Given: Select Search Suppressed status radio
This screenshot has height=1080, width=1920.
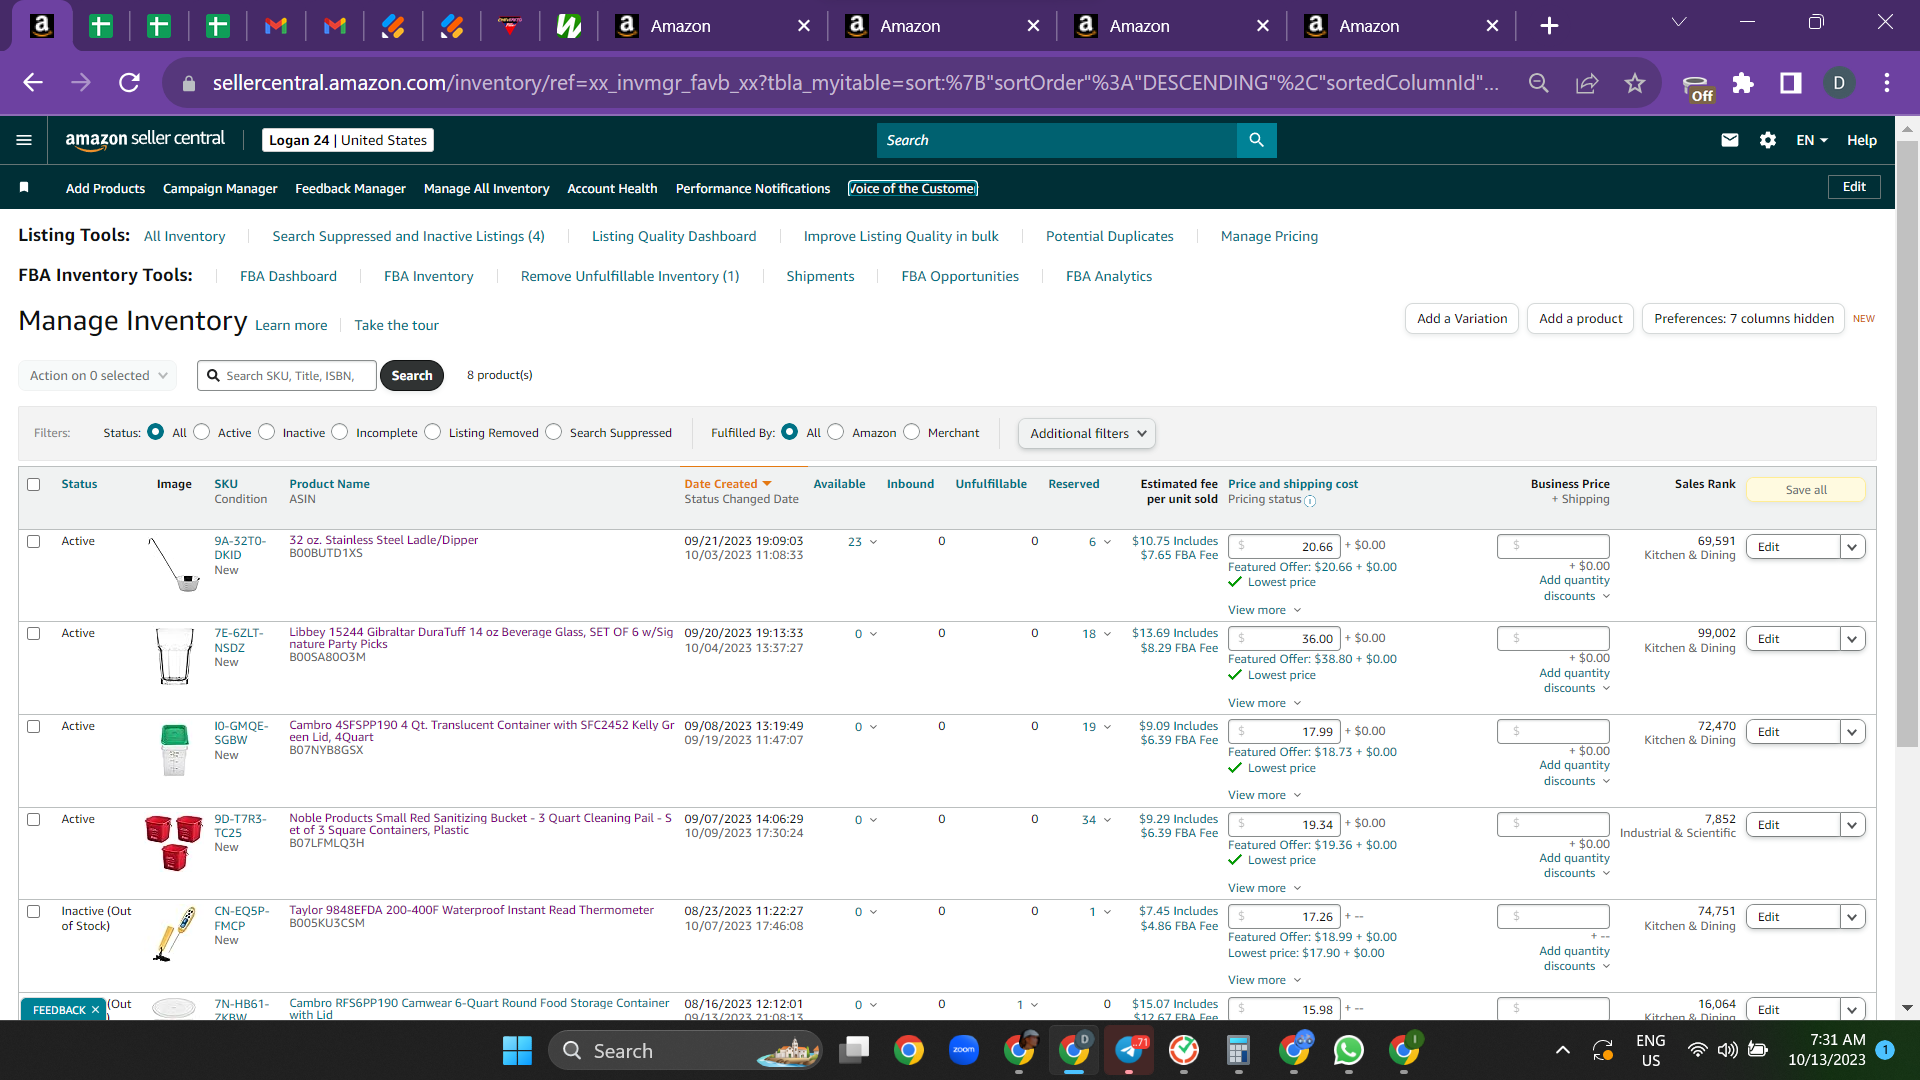Looking at the screenshot, I should 554,432.
